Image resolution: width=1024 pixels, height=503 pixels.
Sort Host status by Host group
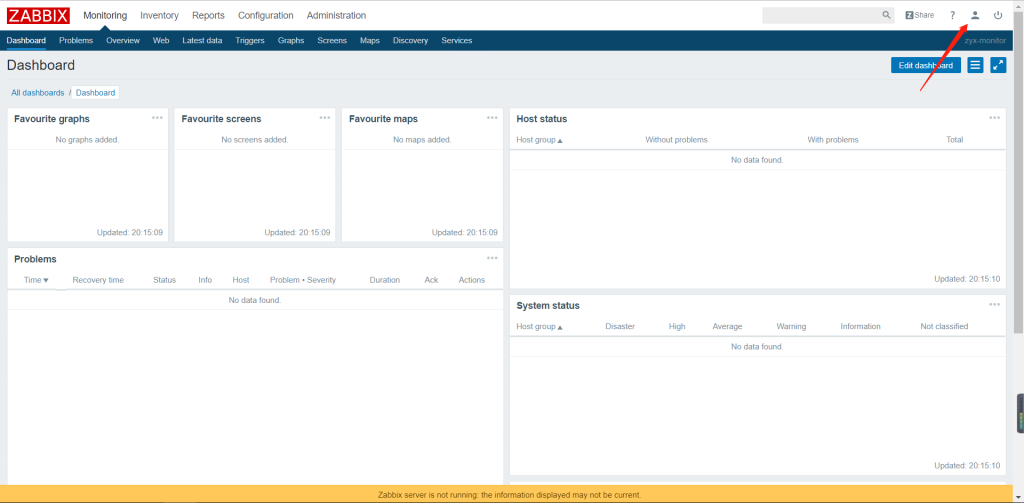pos(539,140)
